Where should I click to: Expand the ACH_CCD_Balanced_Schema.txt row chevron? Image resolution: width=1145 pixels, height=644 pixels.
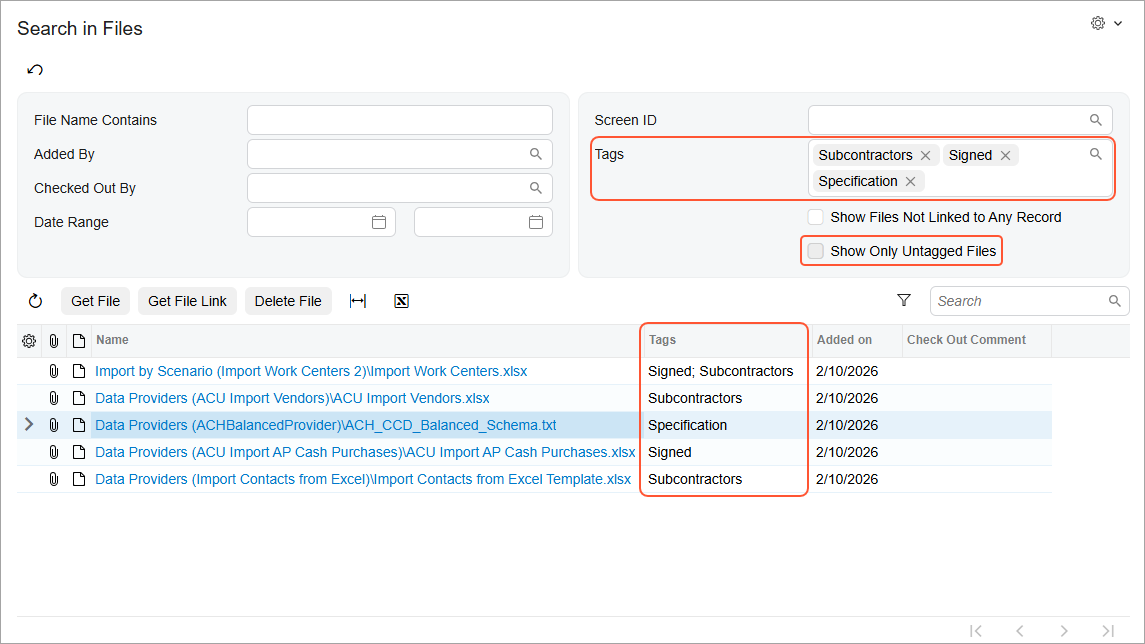29,424
